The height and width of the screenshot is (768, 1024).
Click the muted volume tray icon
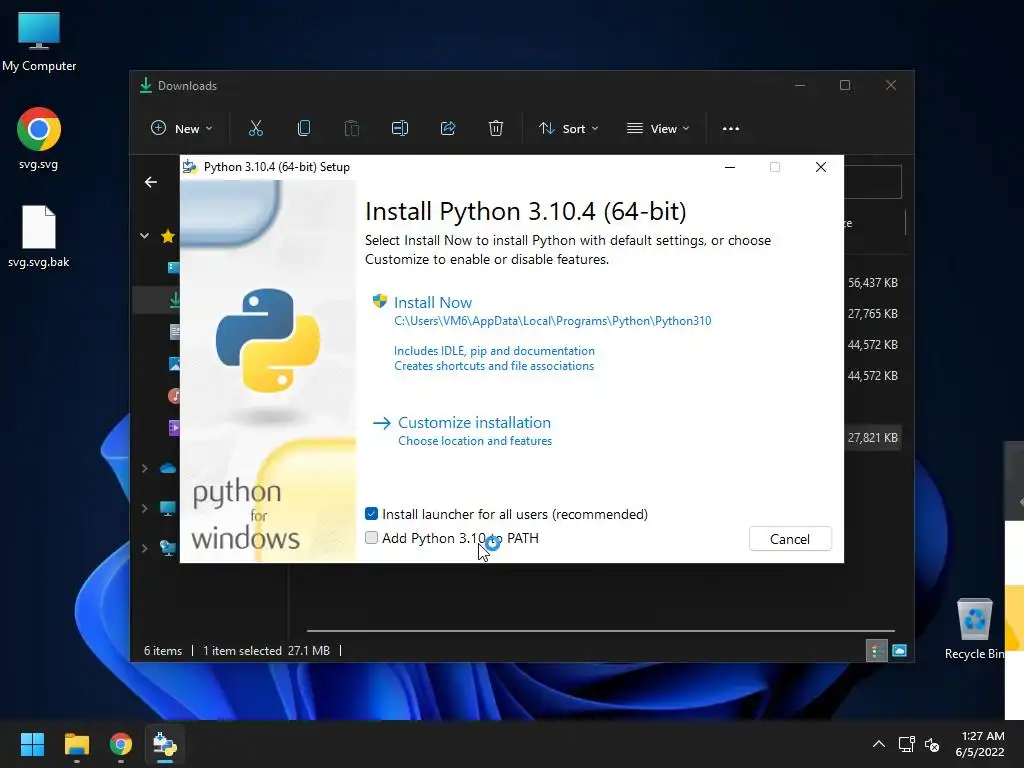(933, 744)
